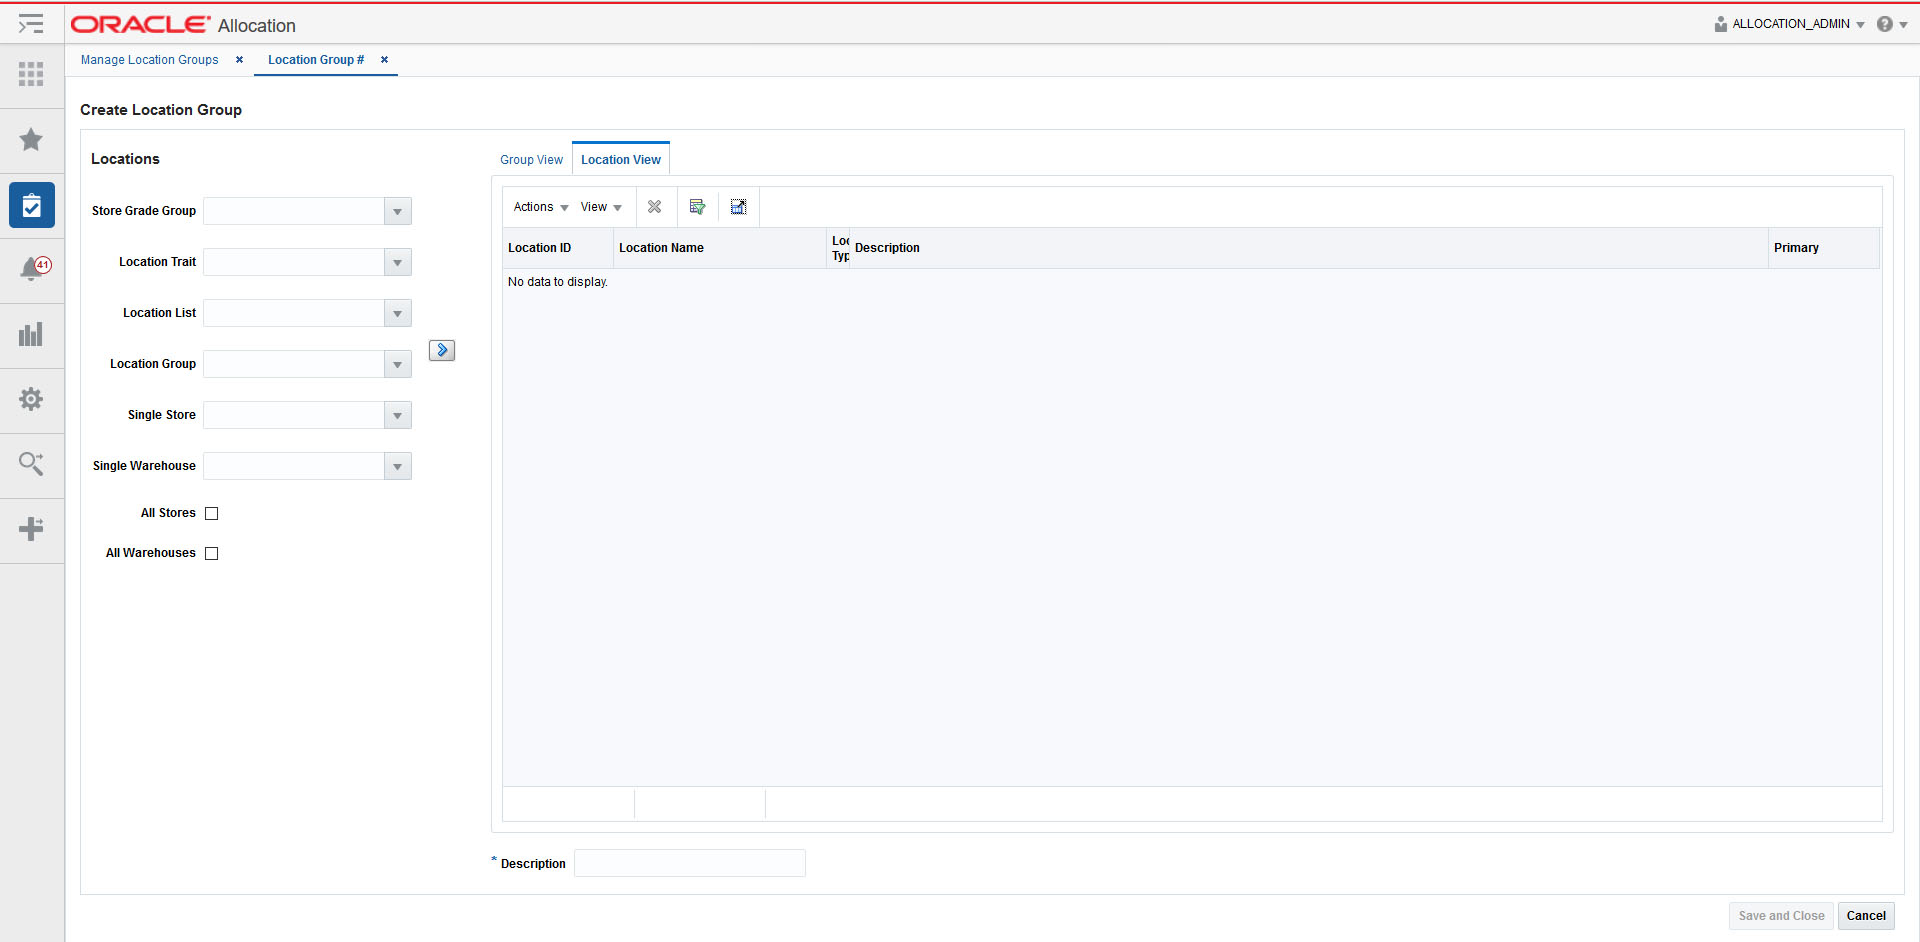This screenshot has height=942, width=1920.
Task: Type in the required Description field
Action: [x=689, y=863]
